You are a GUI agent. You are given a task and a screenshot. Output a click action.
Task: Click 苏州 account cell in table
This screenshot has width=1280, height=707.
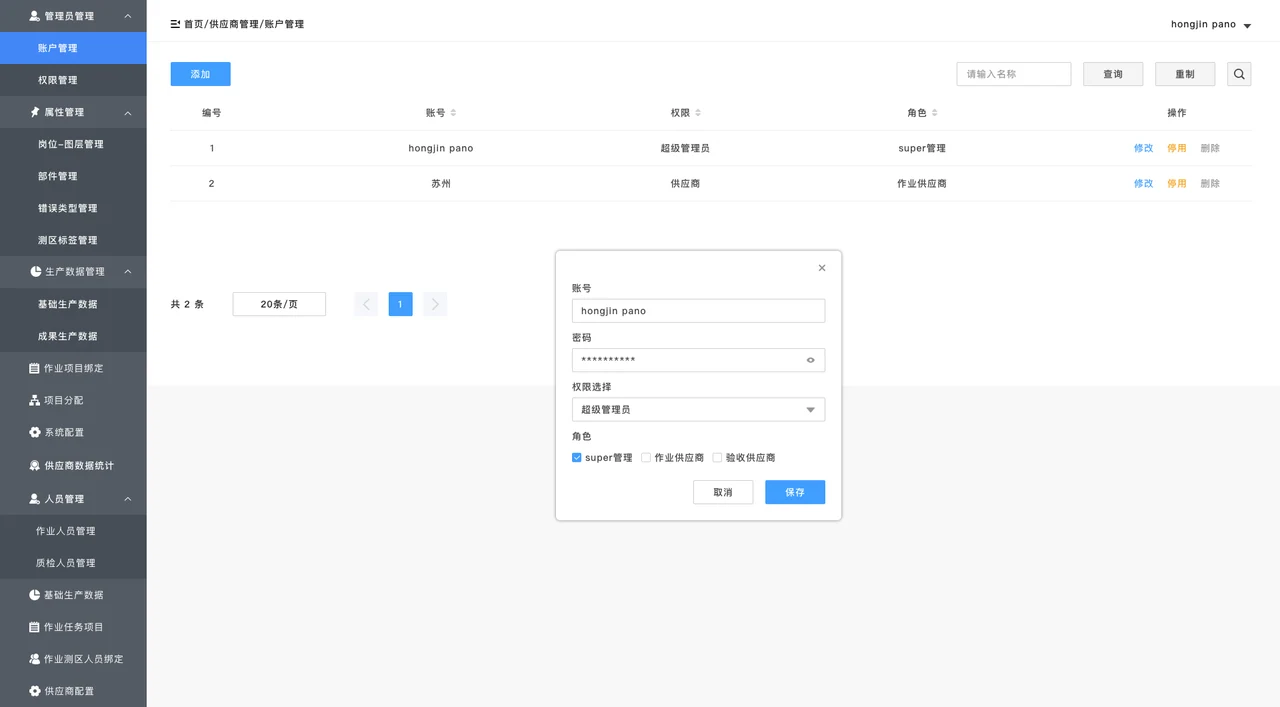point(441,183)
